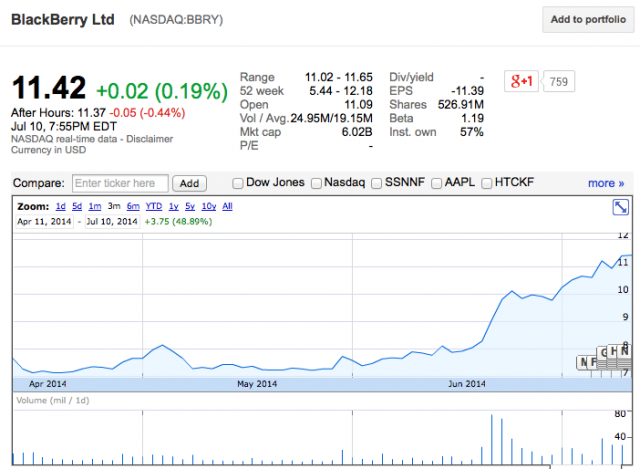
Task: Click the +0.02 (0.19%) price change
Action: pos(162,91)
